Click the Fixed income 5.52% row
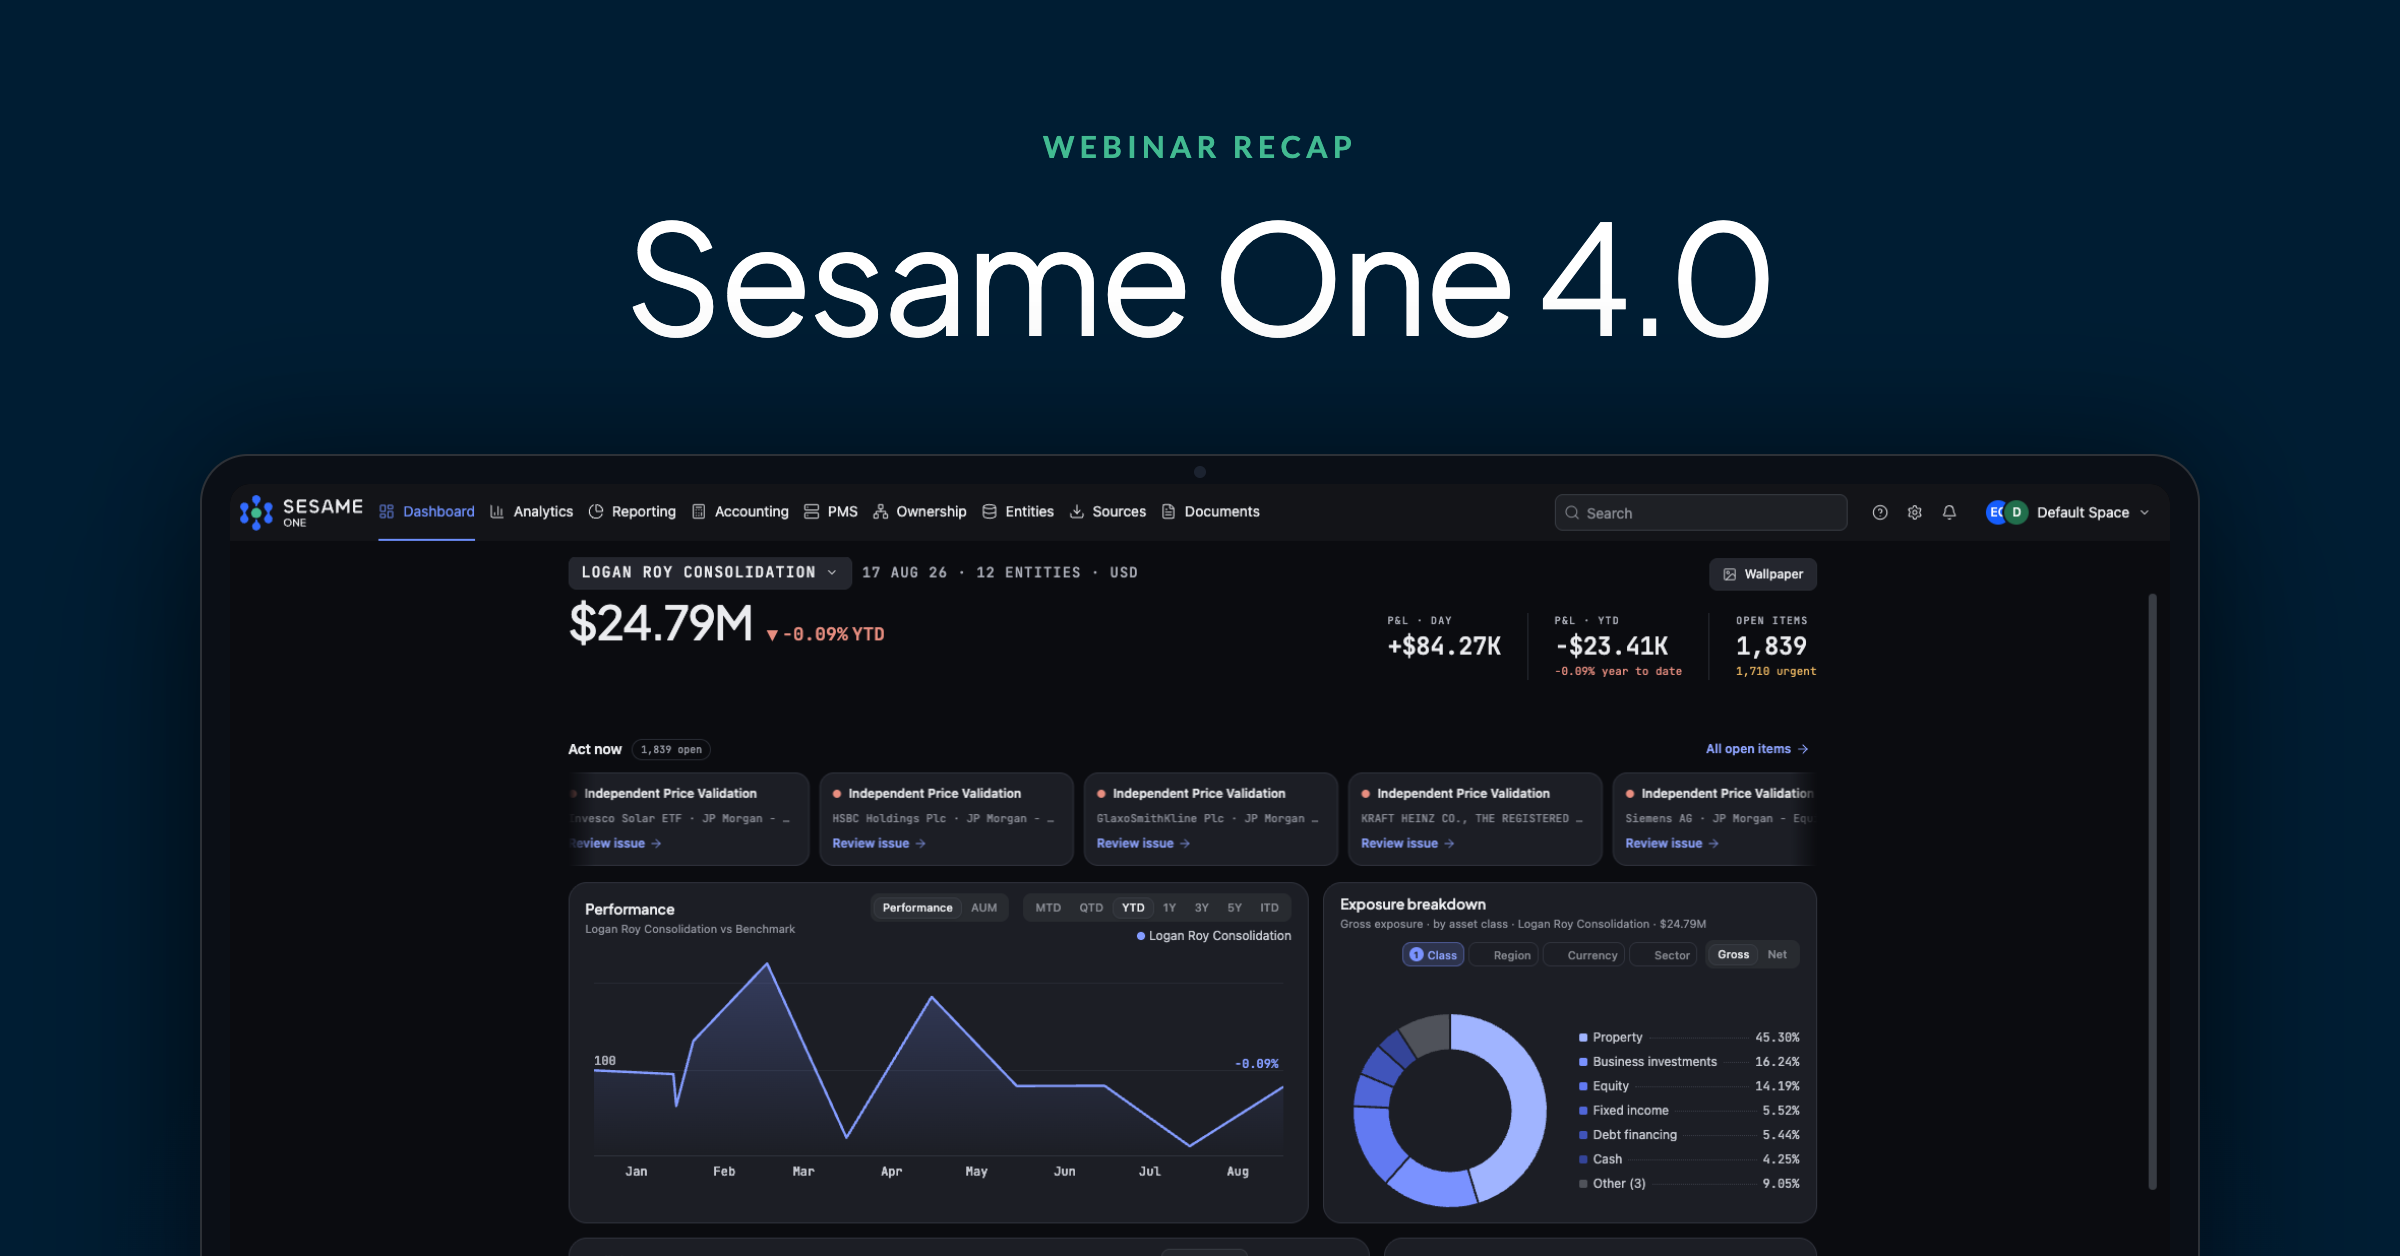This screenshot has height=1256, width=2400. pos(1689,1111)
